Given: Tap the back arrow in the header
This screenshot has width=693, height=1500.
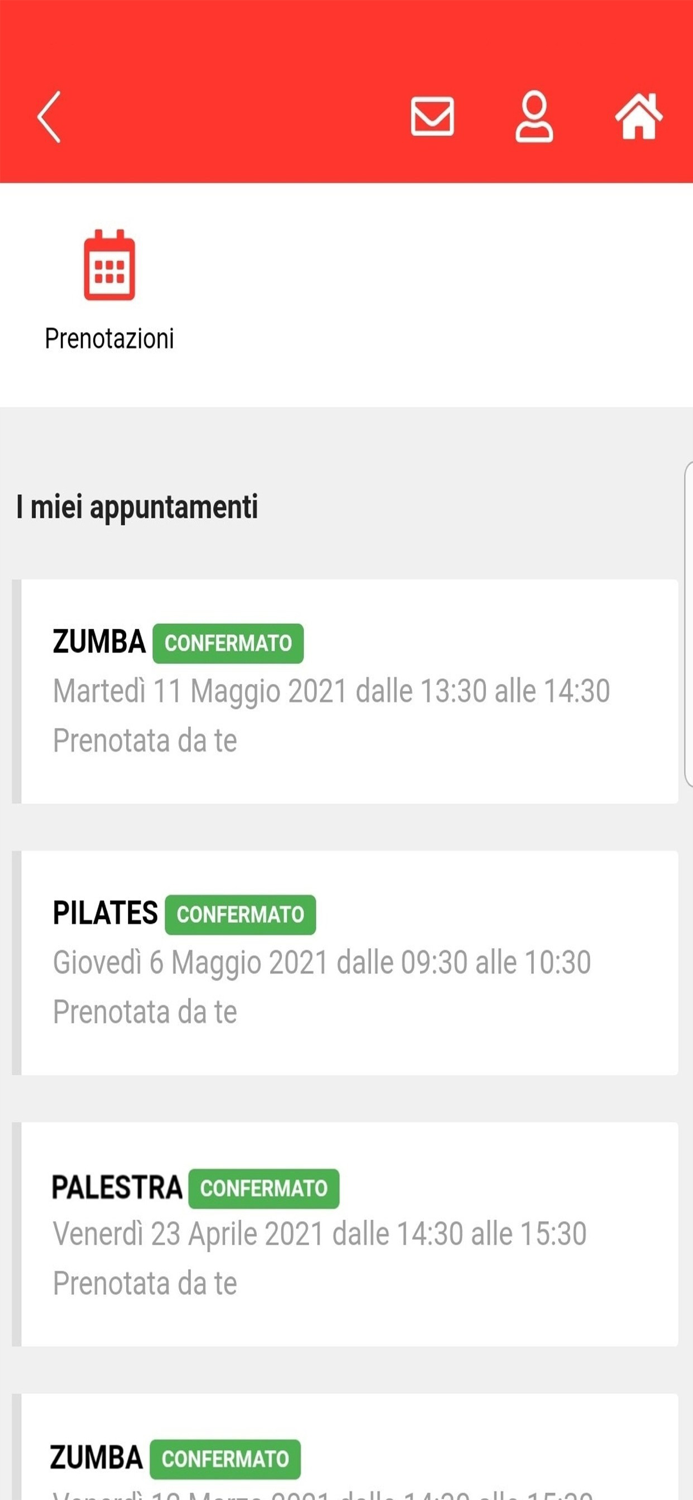Looking at the screenshot, I should pyautogui.click(x=49, y=117).
